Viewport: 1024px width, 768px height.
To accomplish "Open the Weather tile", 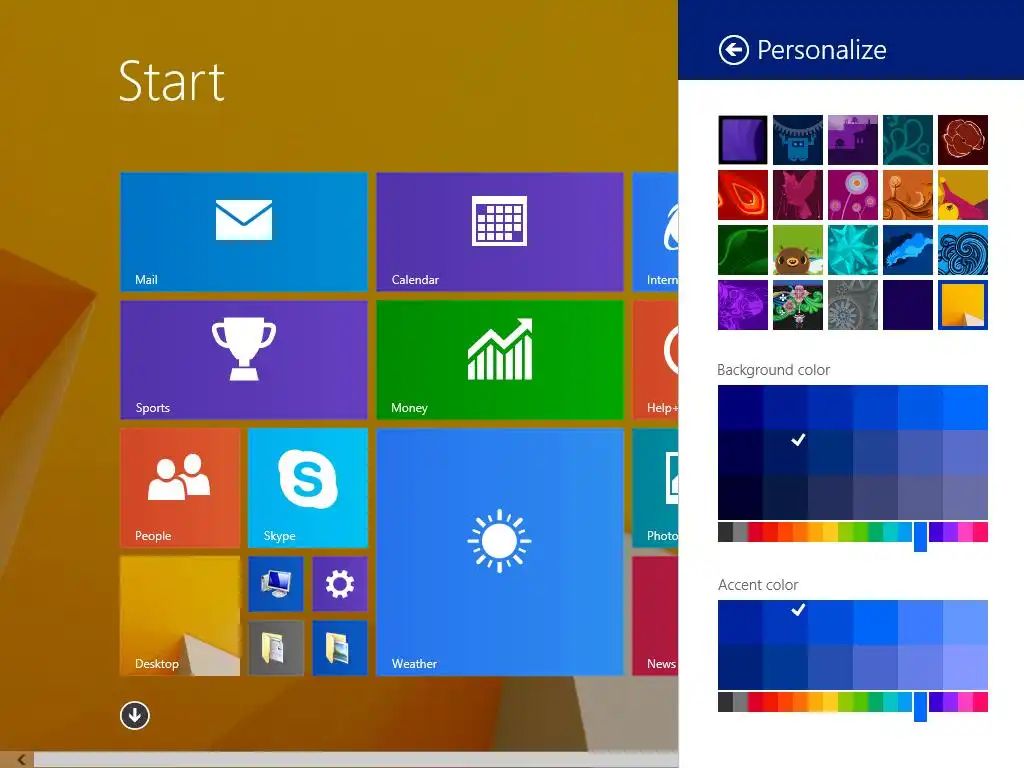I will [500, 551].
